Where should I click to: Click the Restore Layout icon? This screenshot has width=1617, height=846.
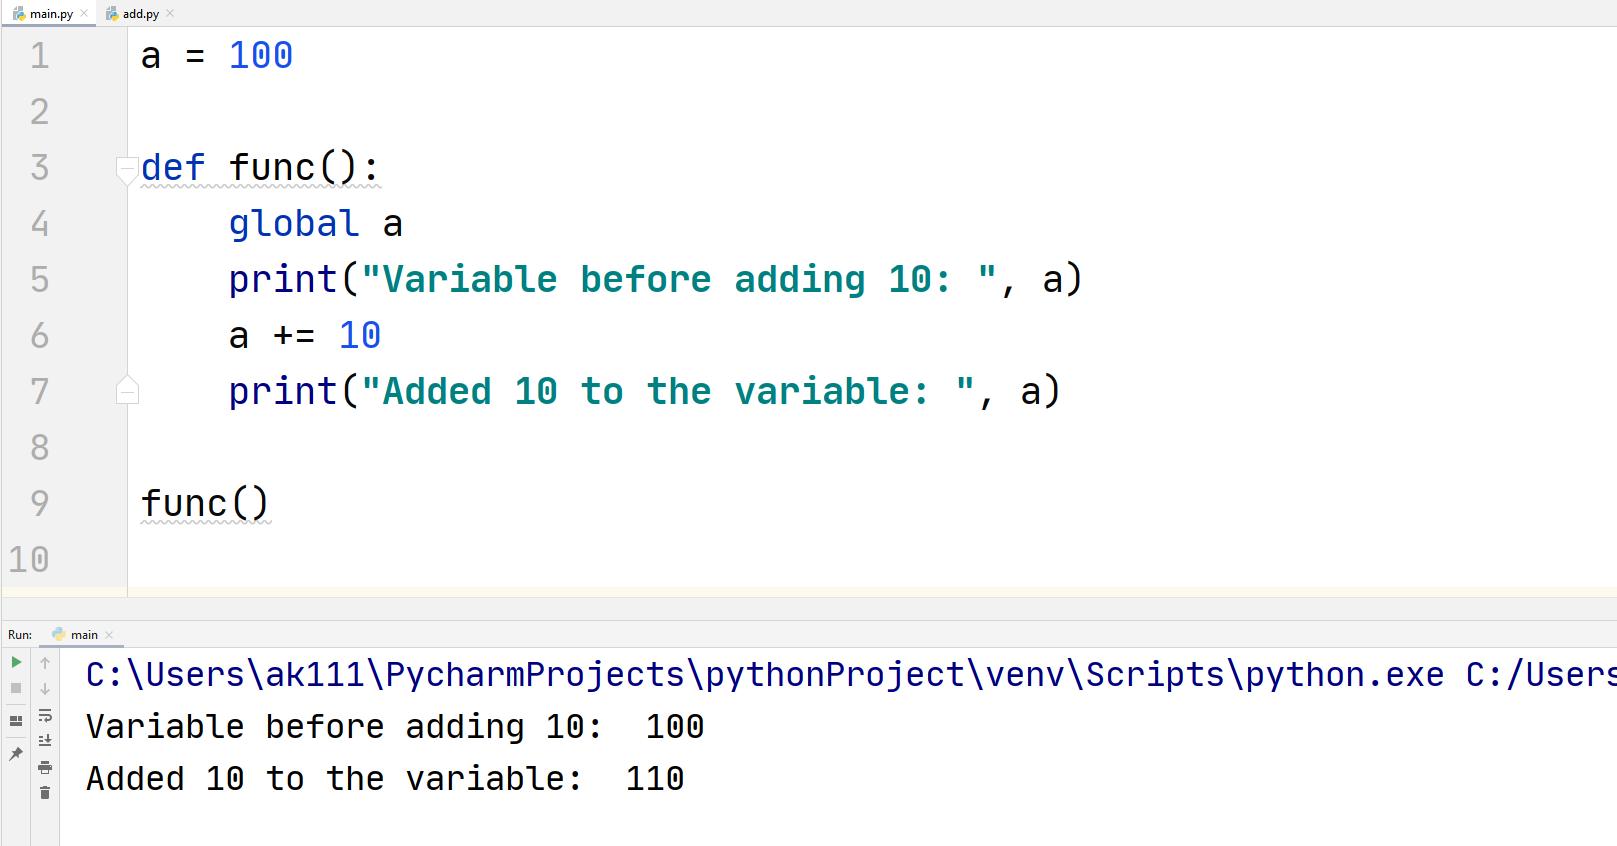(16, 720)
